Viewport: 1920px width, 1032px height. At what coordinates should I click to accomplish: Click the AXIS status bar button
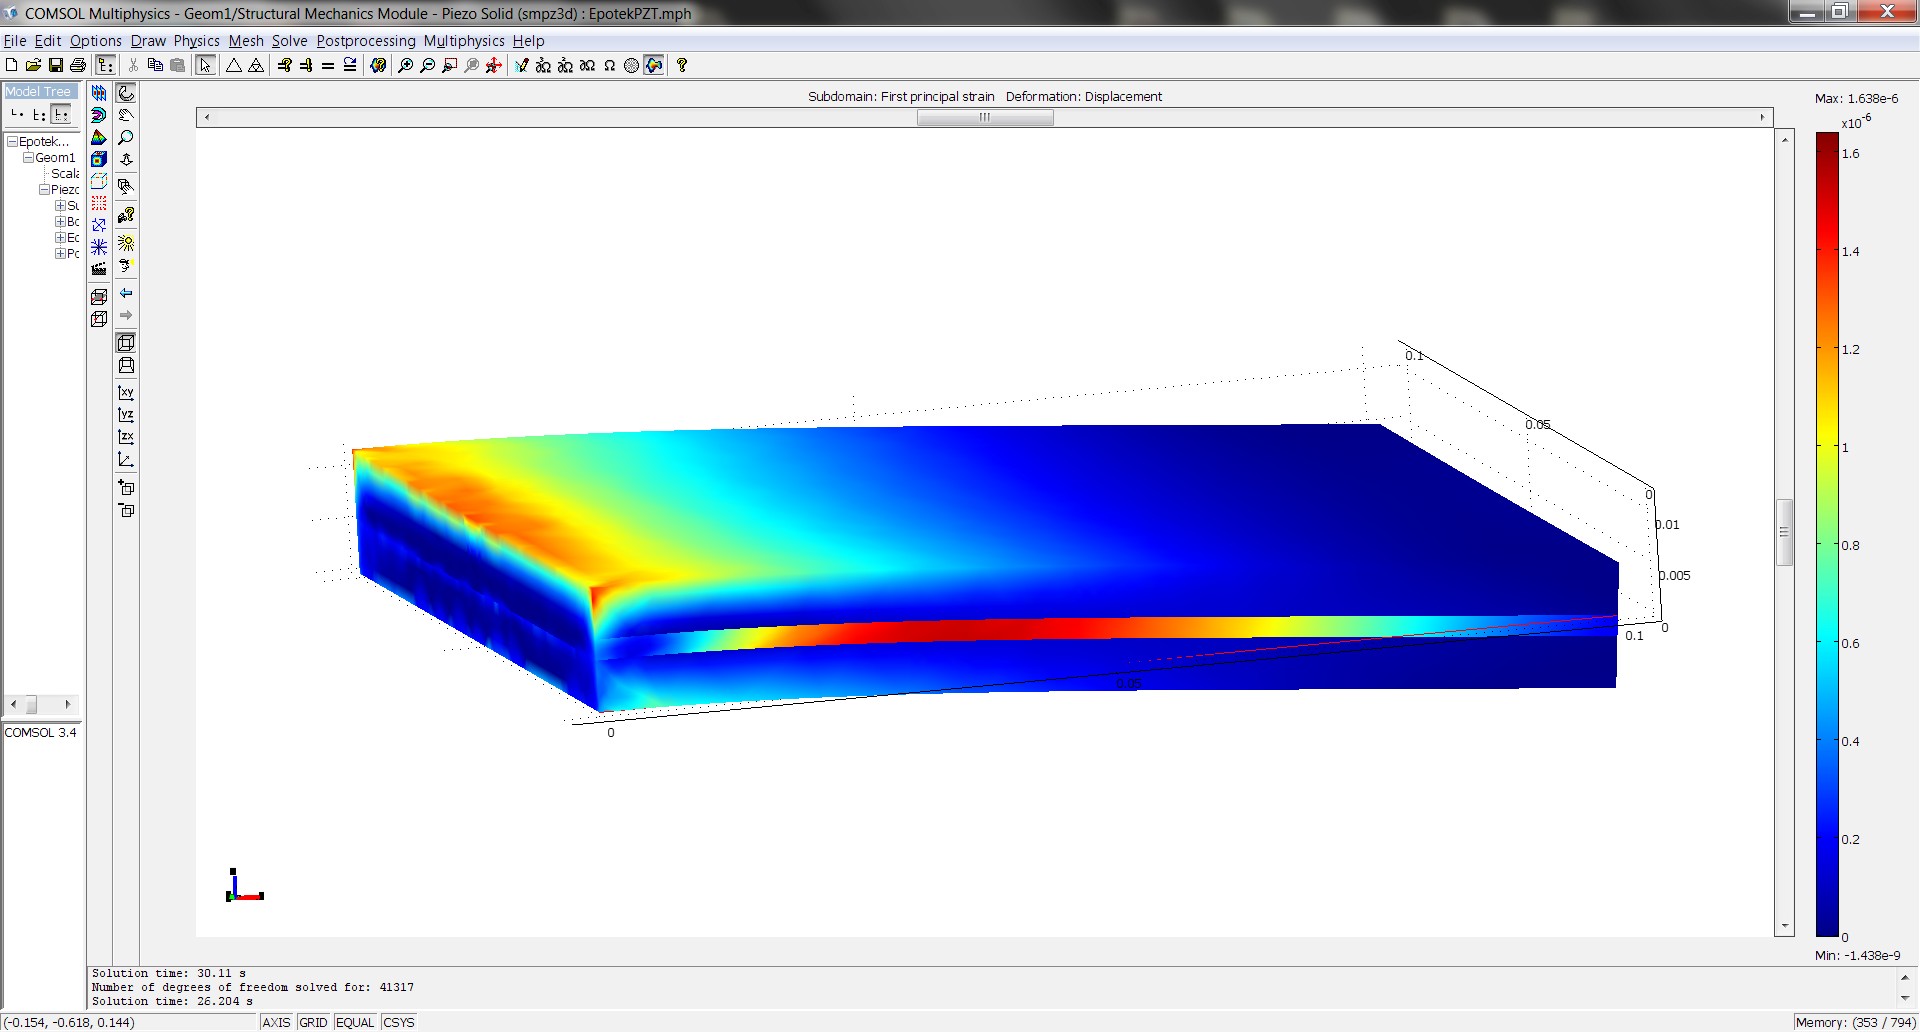pyautogui.click(x=276, y=1022)
